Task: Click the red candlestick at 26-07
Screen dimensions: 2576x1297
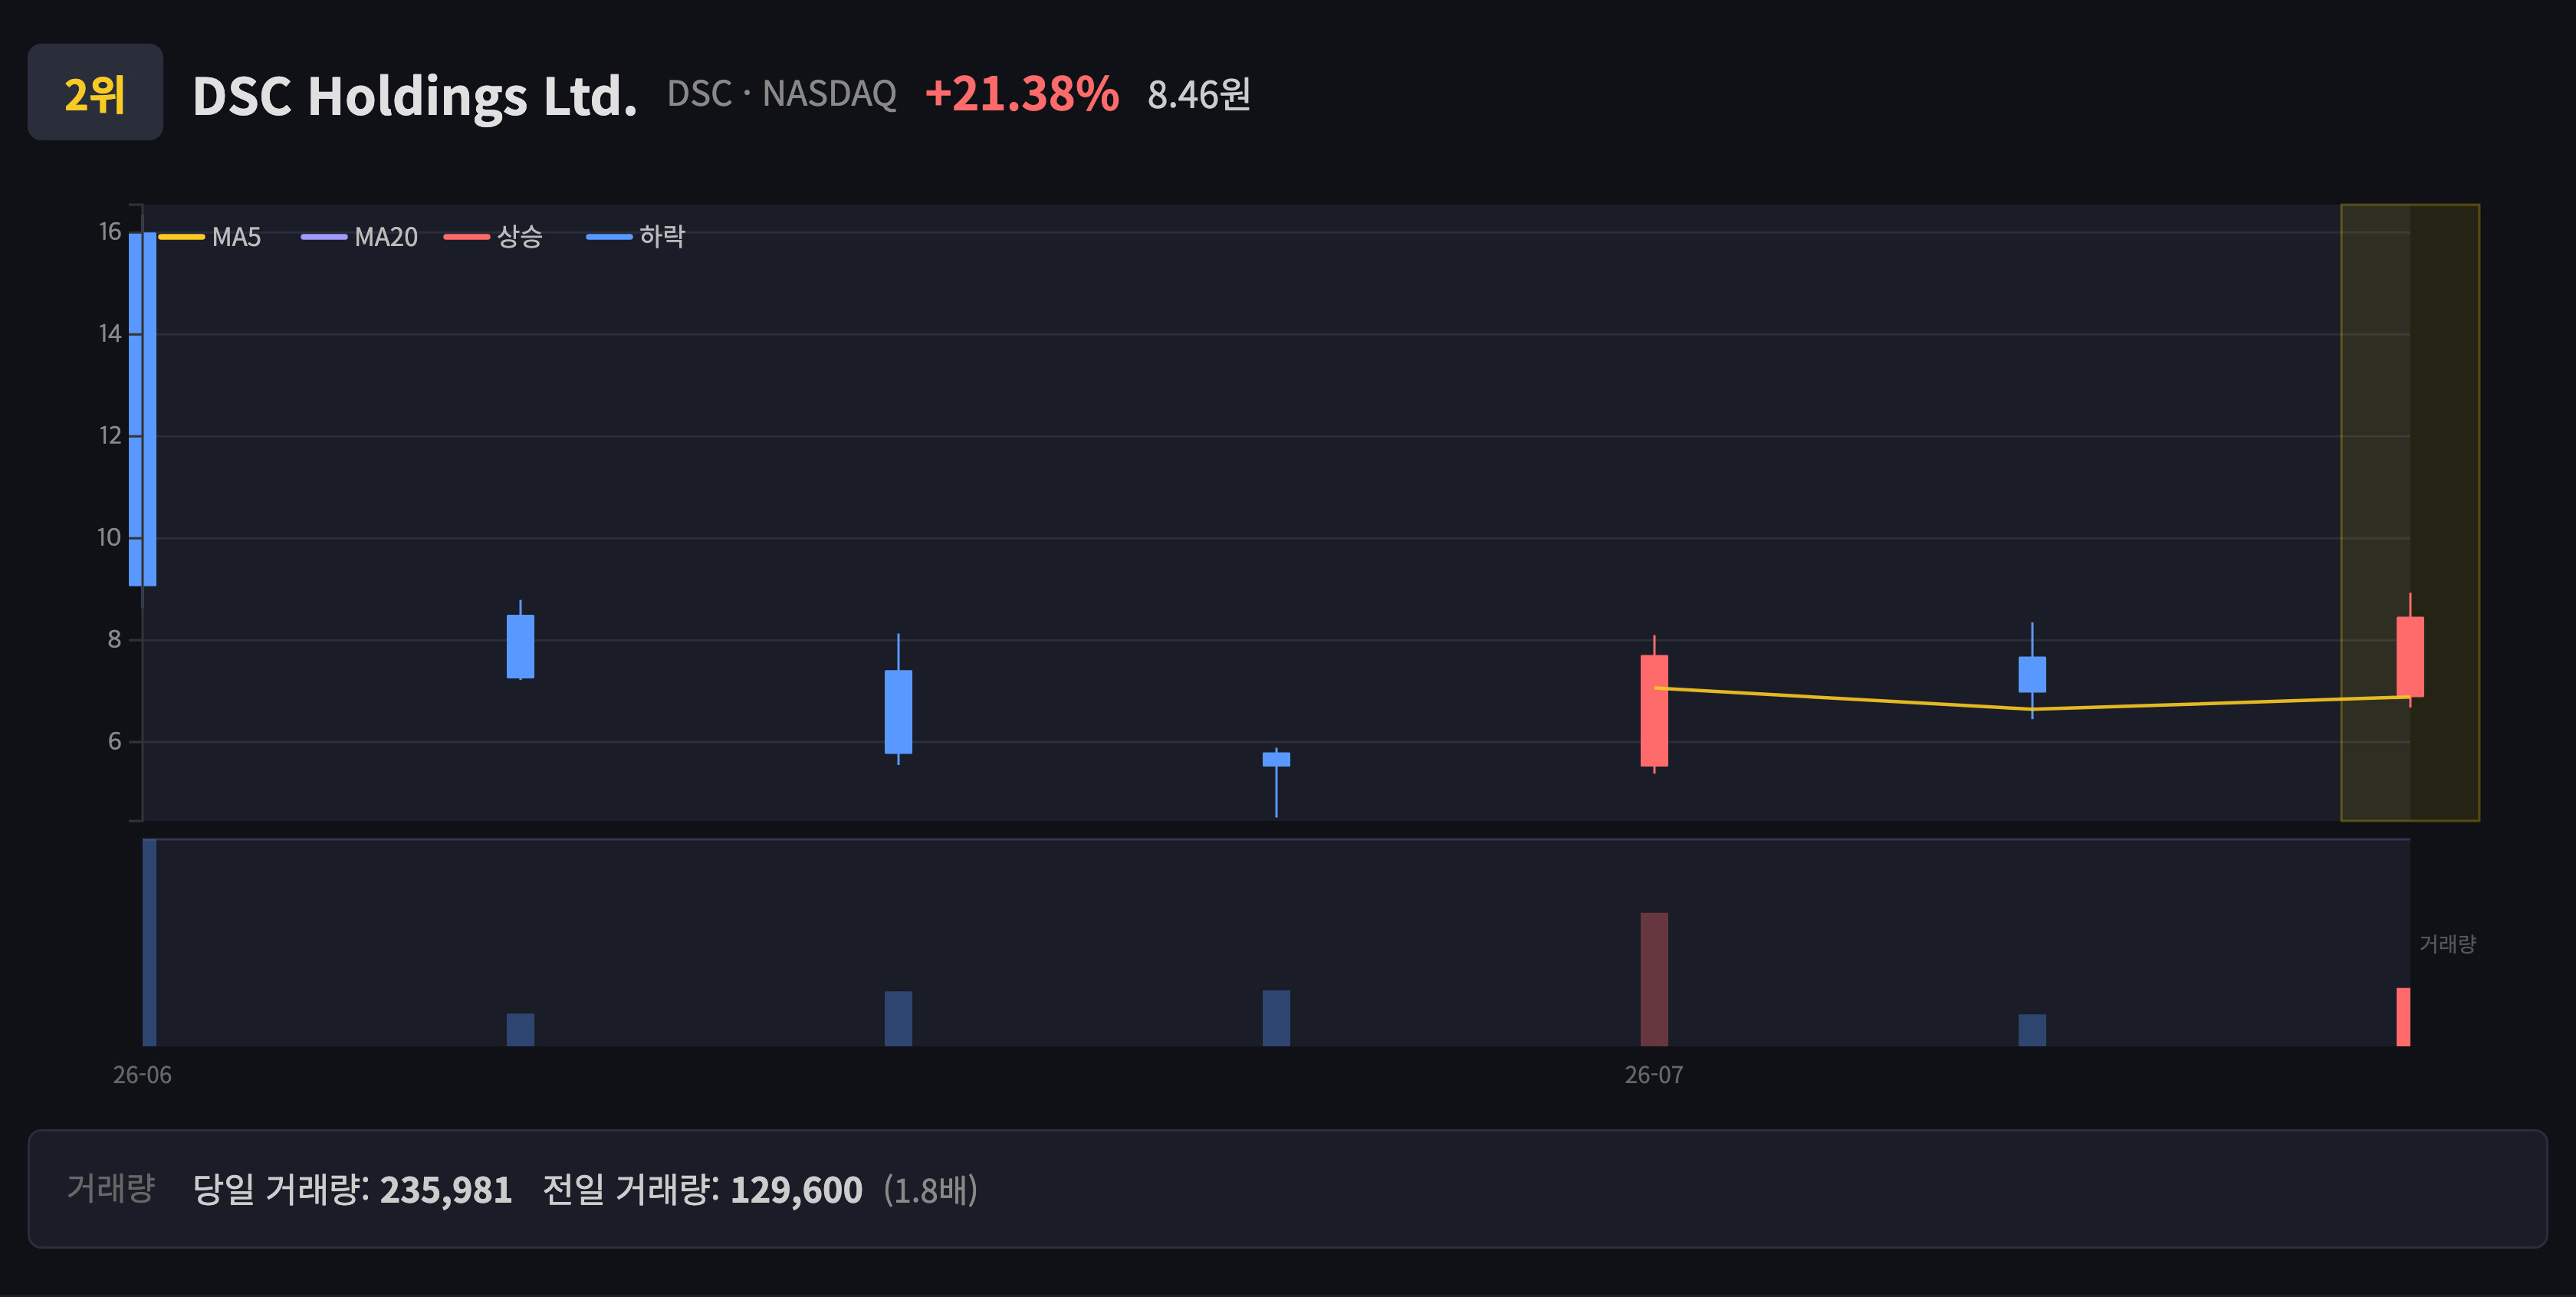Action: pos(1654,710)
